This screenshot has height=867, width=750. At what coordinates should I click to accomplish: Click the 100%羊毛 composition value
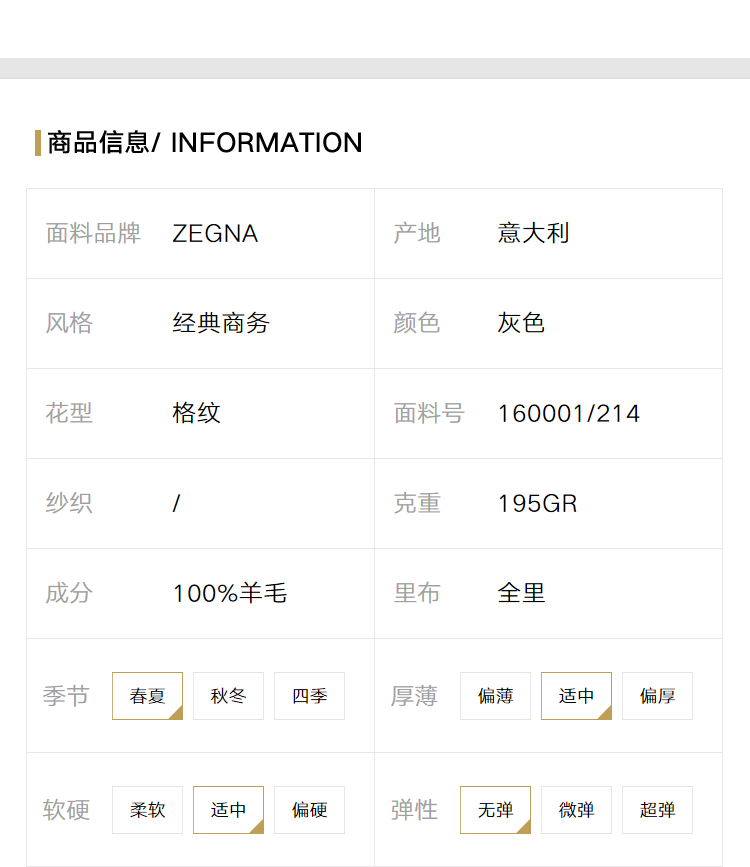coord(230,593)
